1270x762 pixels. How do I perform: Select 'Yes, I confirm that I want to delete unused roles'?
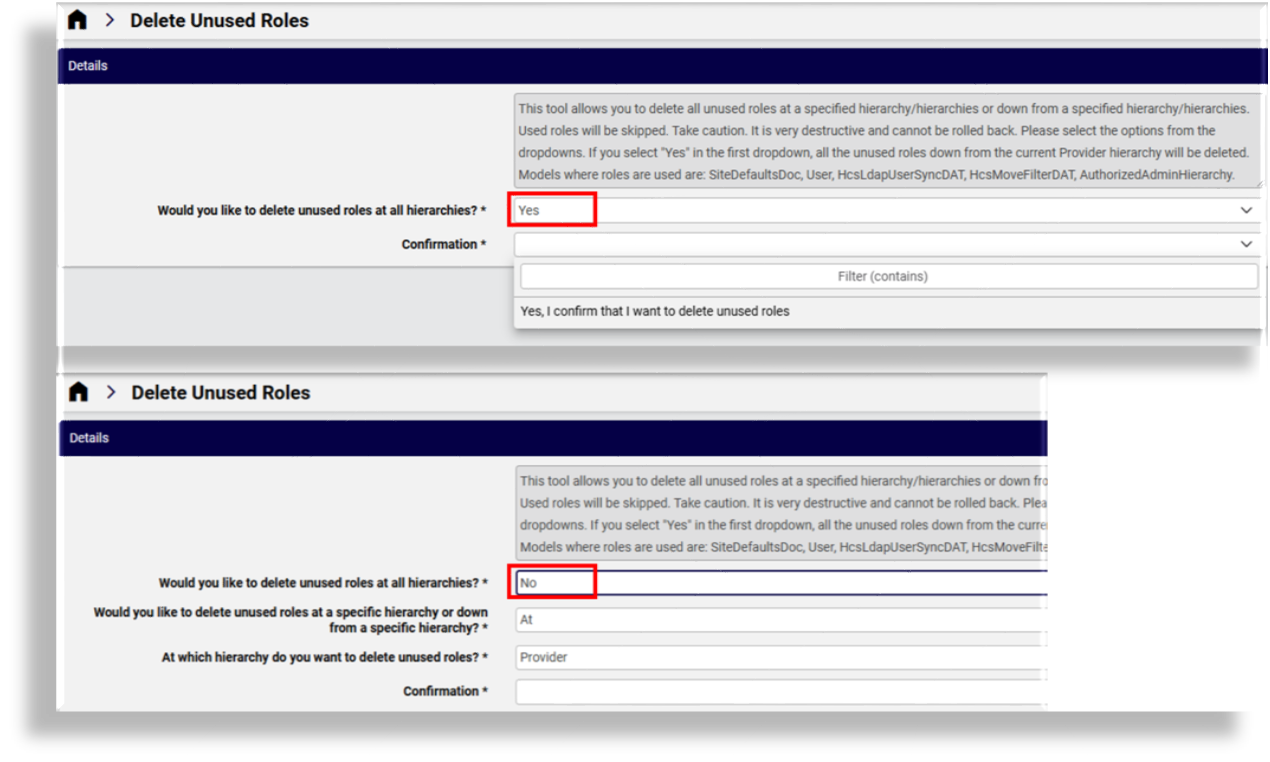pos(655,312)
